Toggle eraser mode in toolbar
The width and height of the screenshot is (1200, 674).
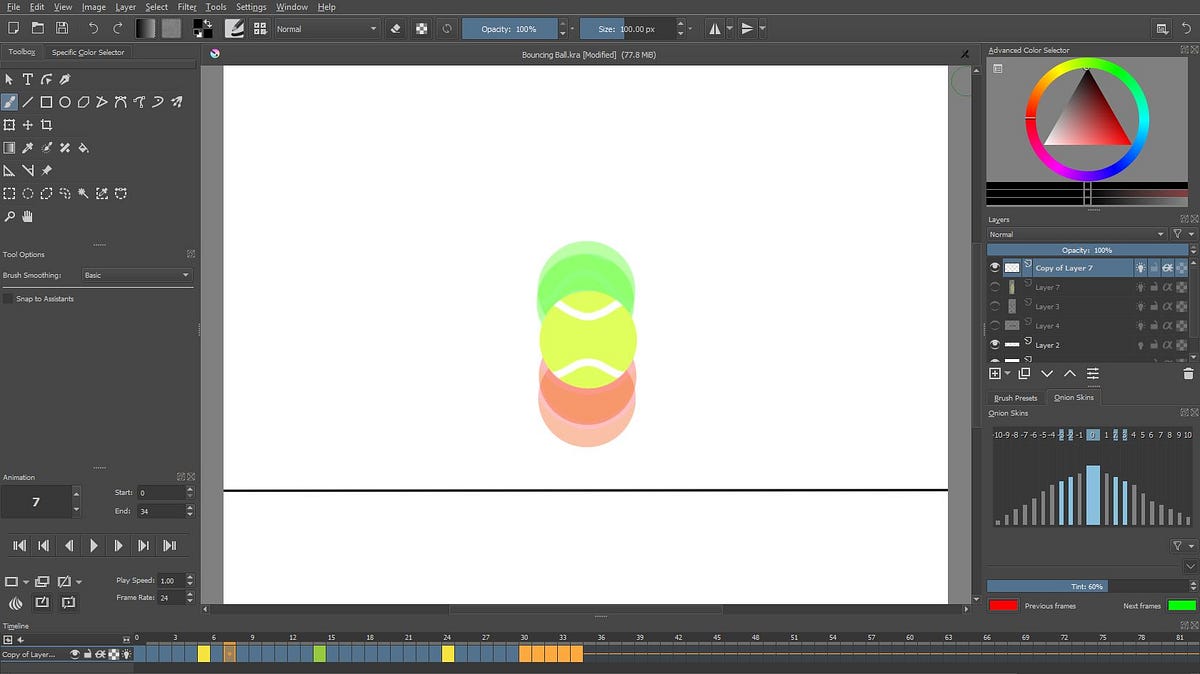[x=396, y=29]
